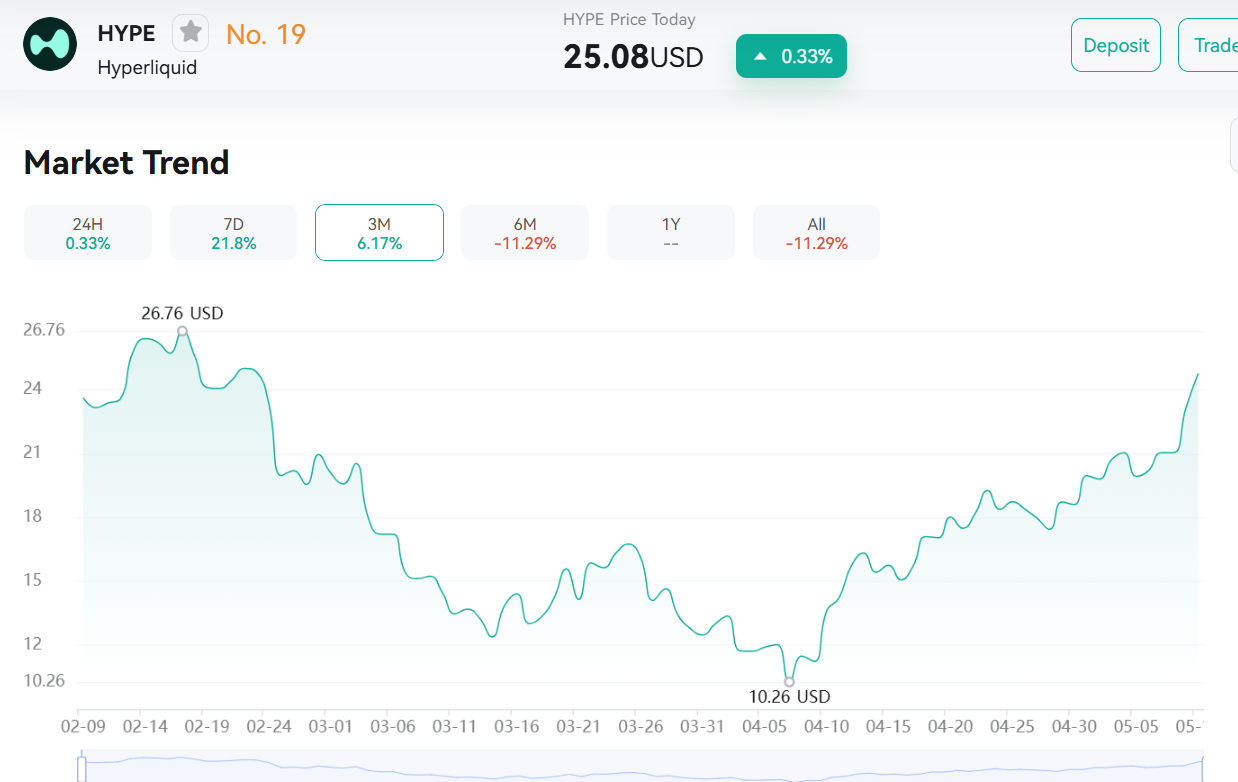This screenshot has height=782, width=1238.
Task: Select the 24H trend tab
Action: tap(88, 232)
